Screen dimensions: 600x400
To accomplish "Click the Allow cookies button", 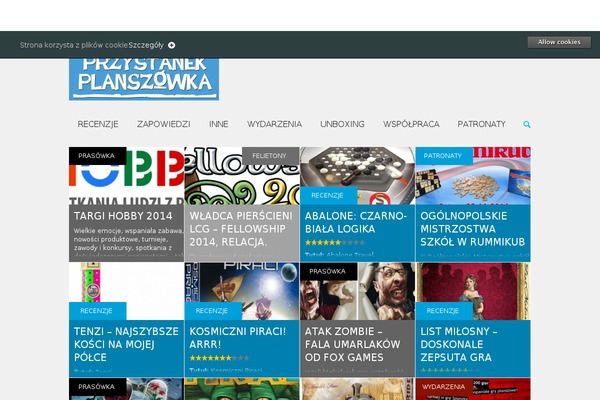I will point(559,42).
